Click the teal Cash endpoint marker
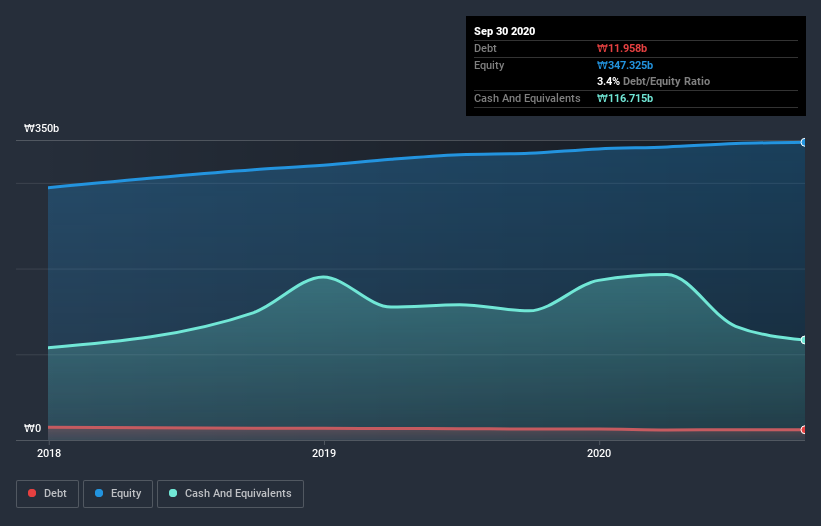 [x=804, y=340]
